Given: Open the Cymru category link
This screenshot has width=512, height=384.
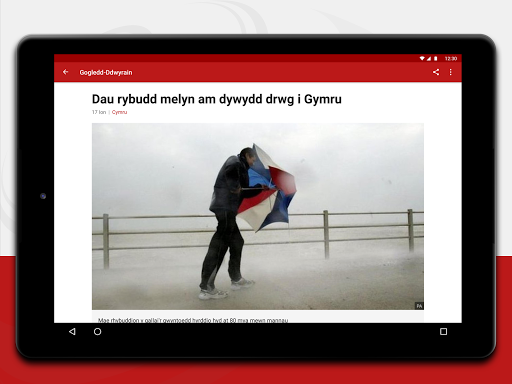Looking at the screenshot, I should (x=119, y=112).
